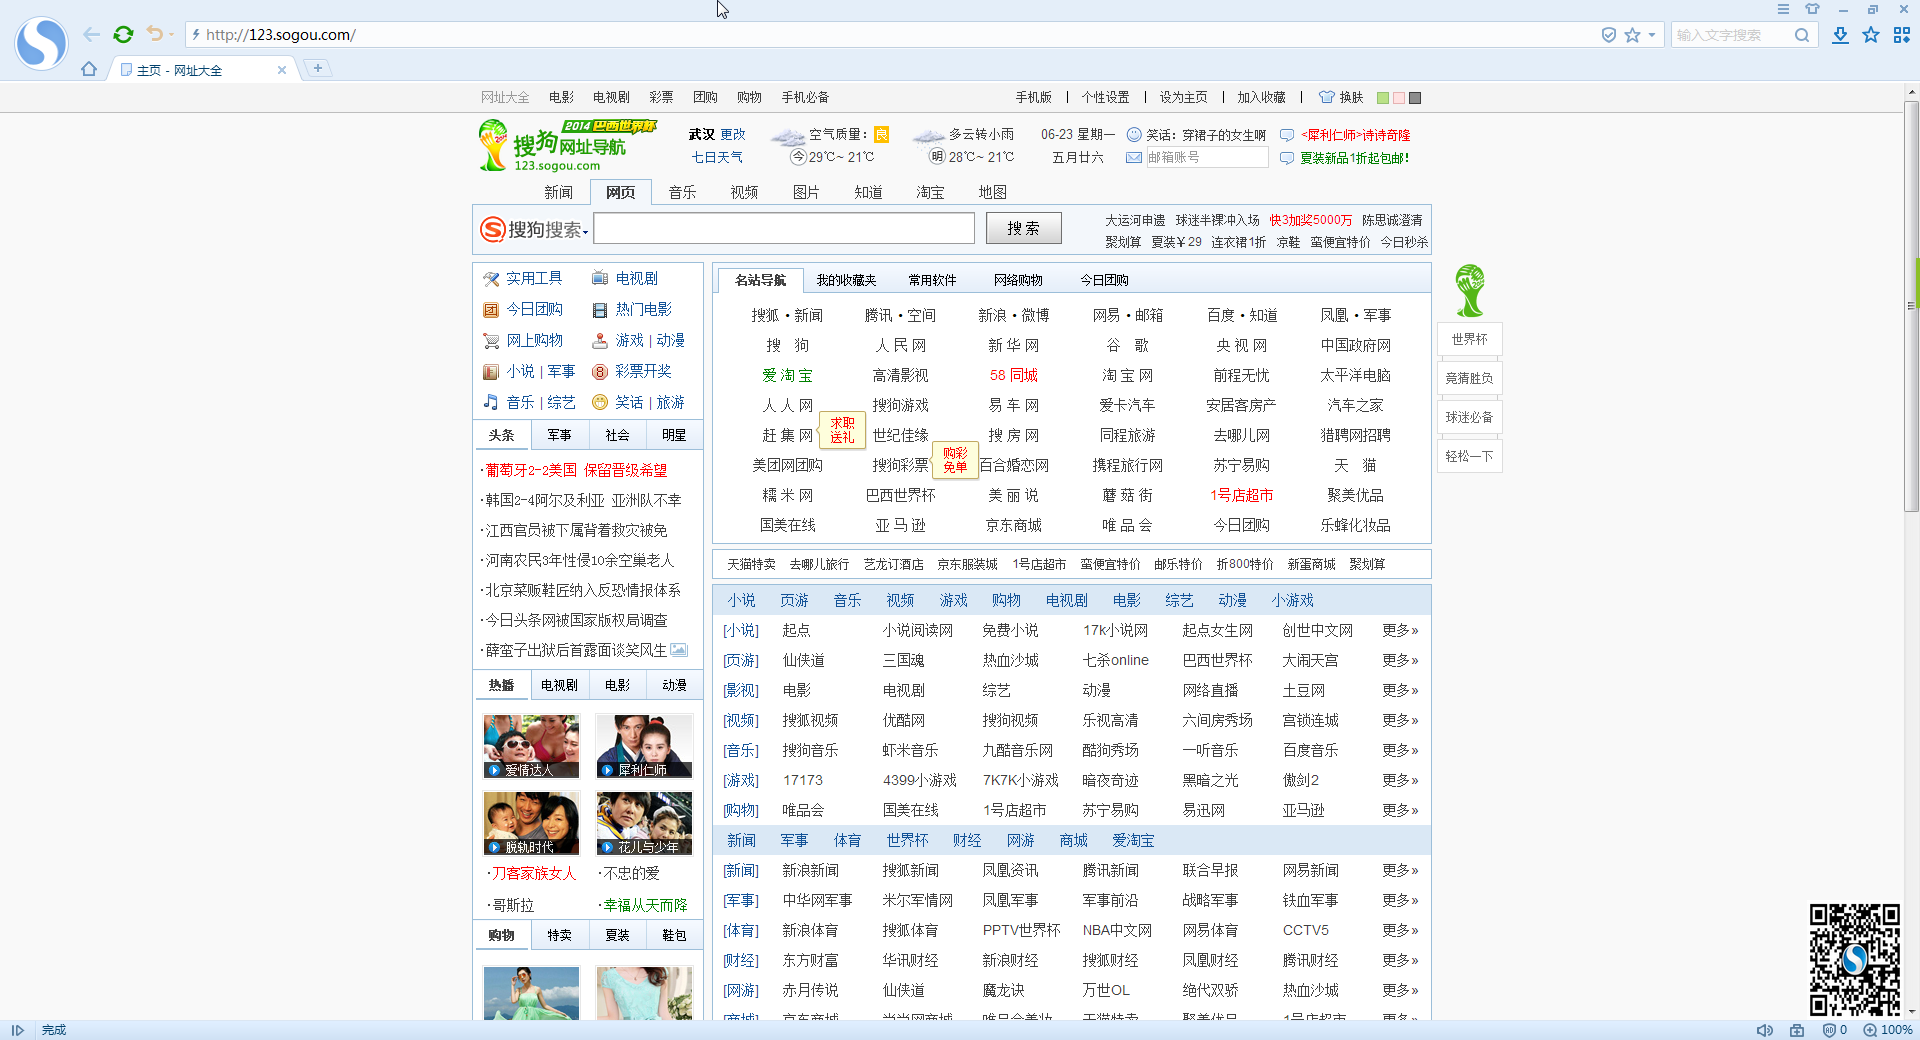The height and width of the screenshot is (1040, 1920).
Task: Open the new tab plus button
Action: point(318,68)
